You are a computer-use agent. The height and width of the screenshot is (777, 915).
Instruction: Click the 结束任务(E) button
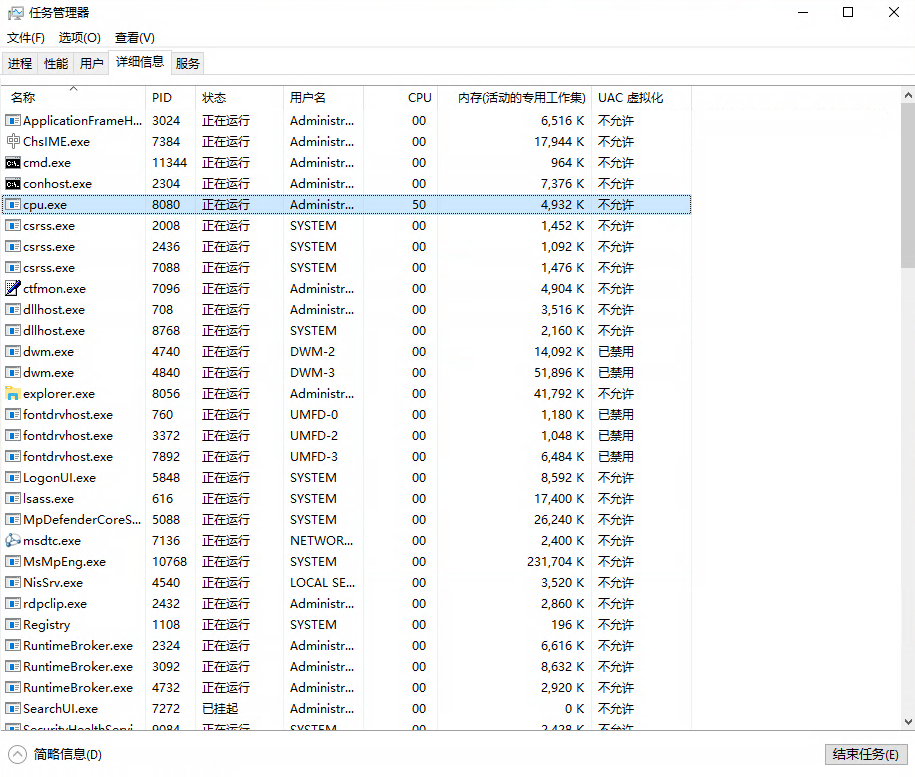(x=865, y=755)
